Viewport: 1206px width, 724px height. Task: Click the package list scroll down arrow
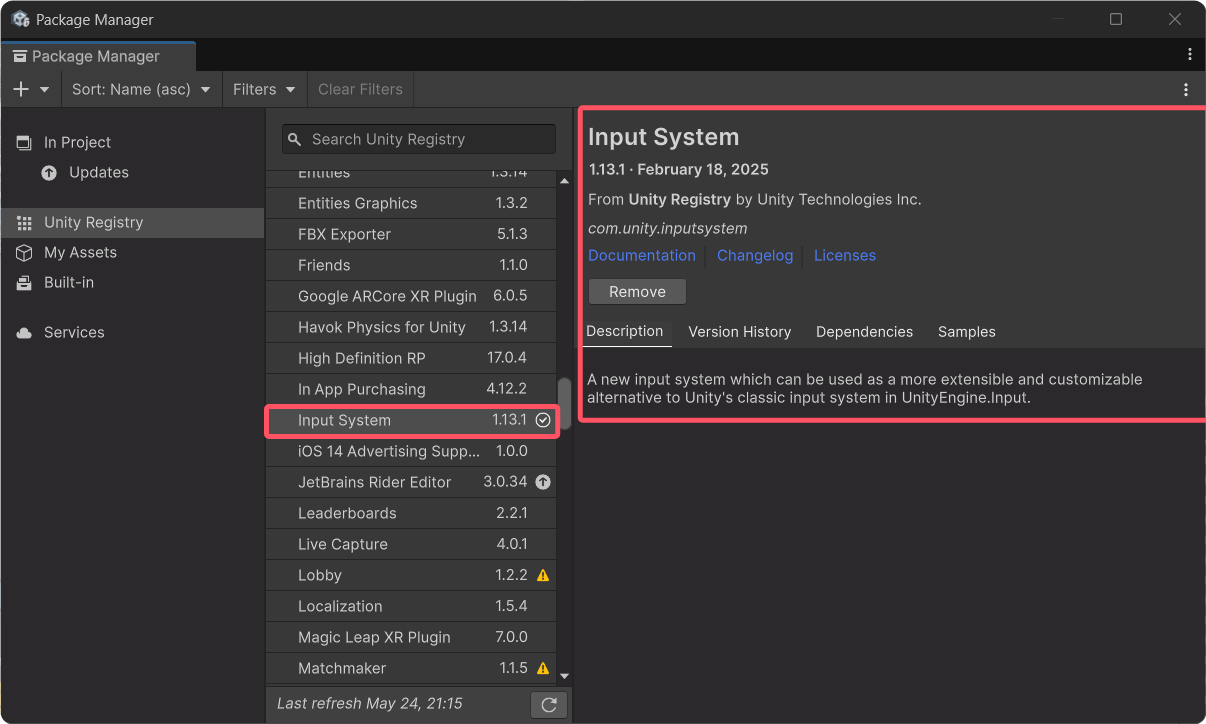(564, 676)
